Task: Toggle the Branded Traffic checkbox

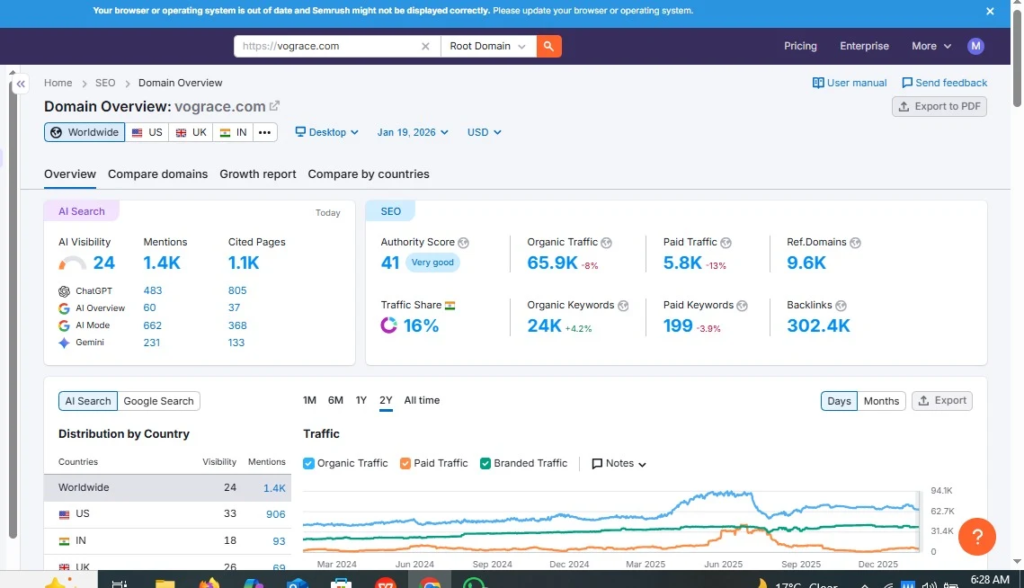Action: tap(485, 463)
